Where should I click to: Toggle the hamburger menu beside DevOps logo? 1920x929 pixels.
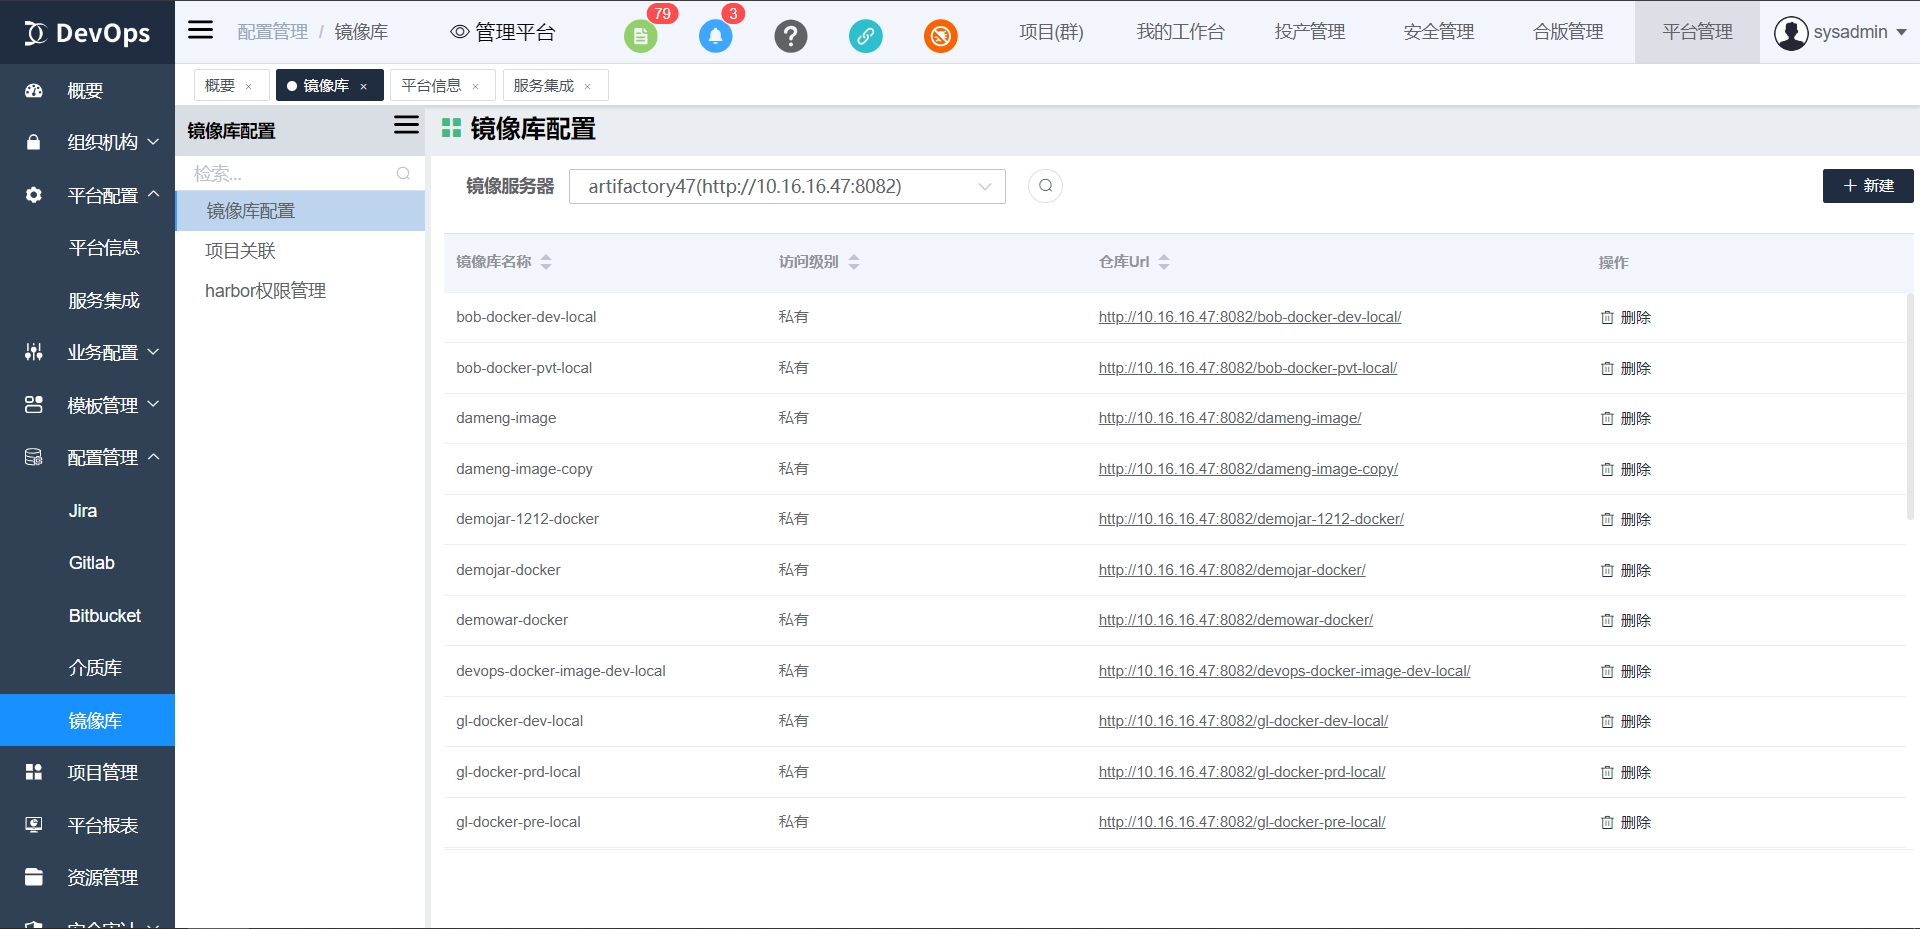tap(201, 30)
